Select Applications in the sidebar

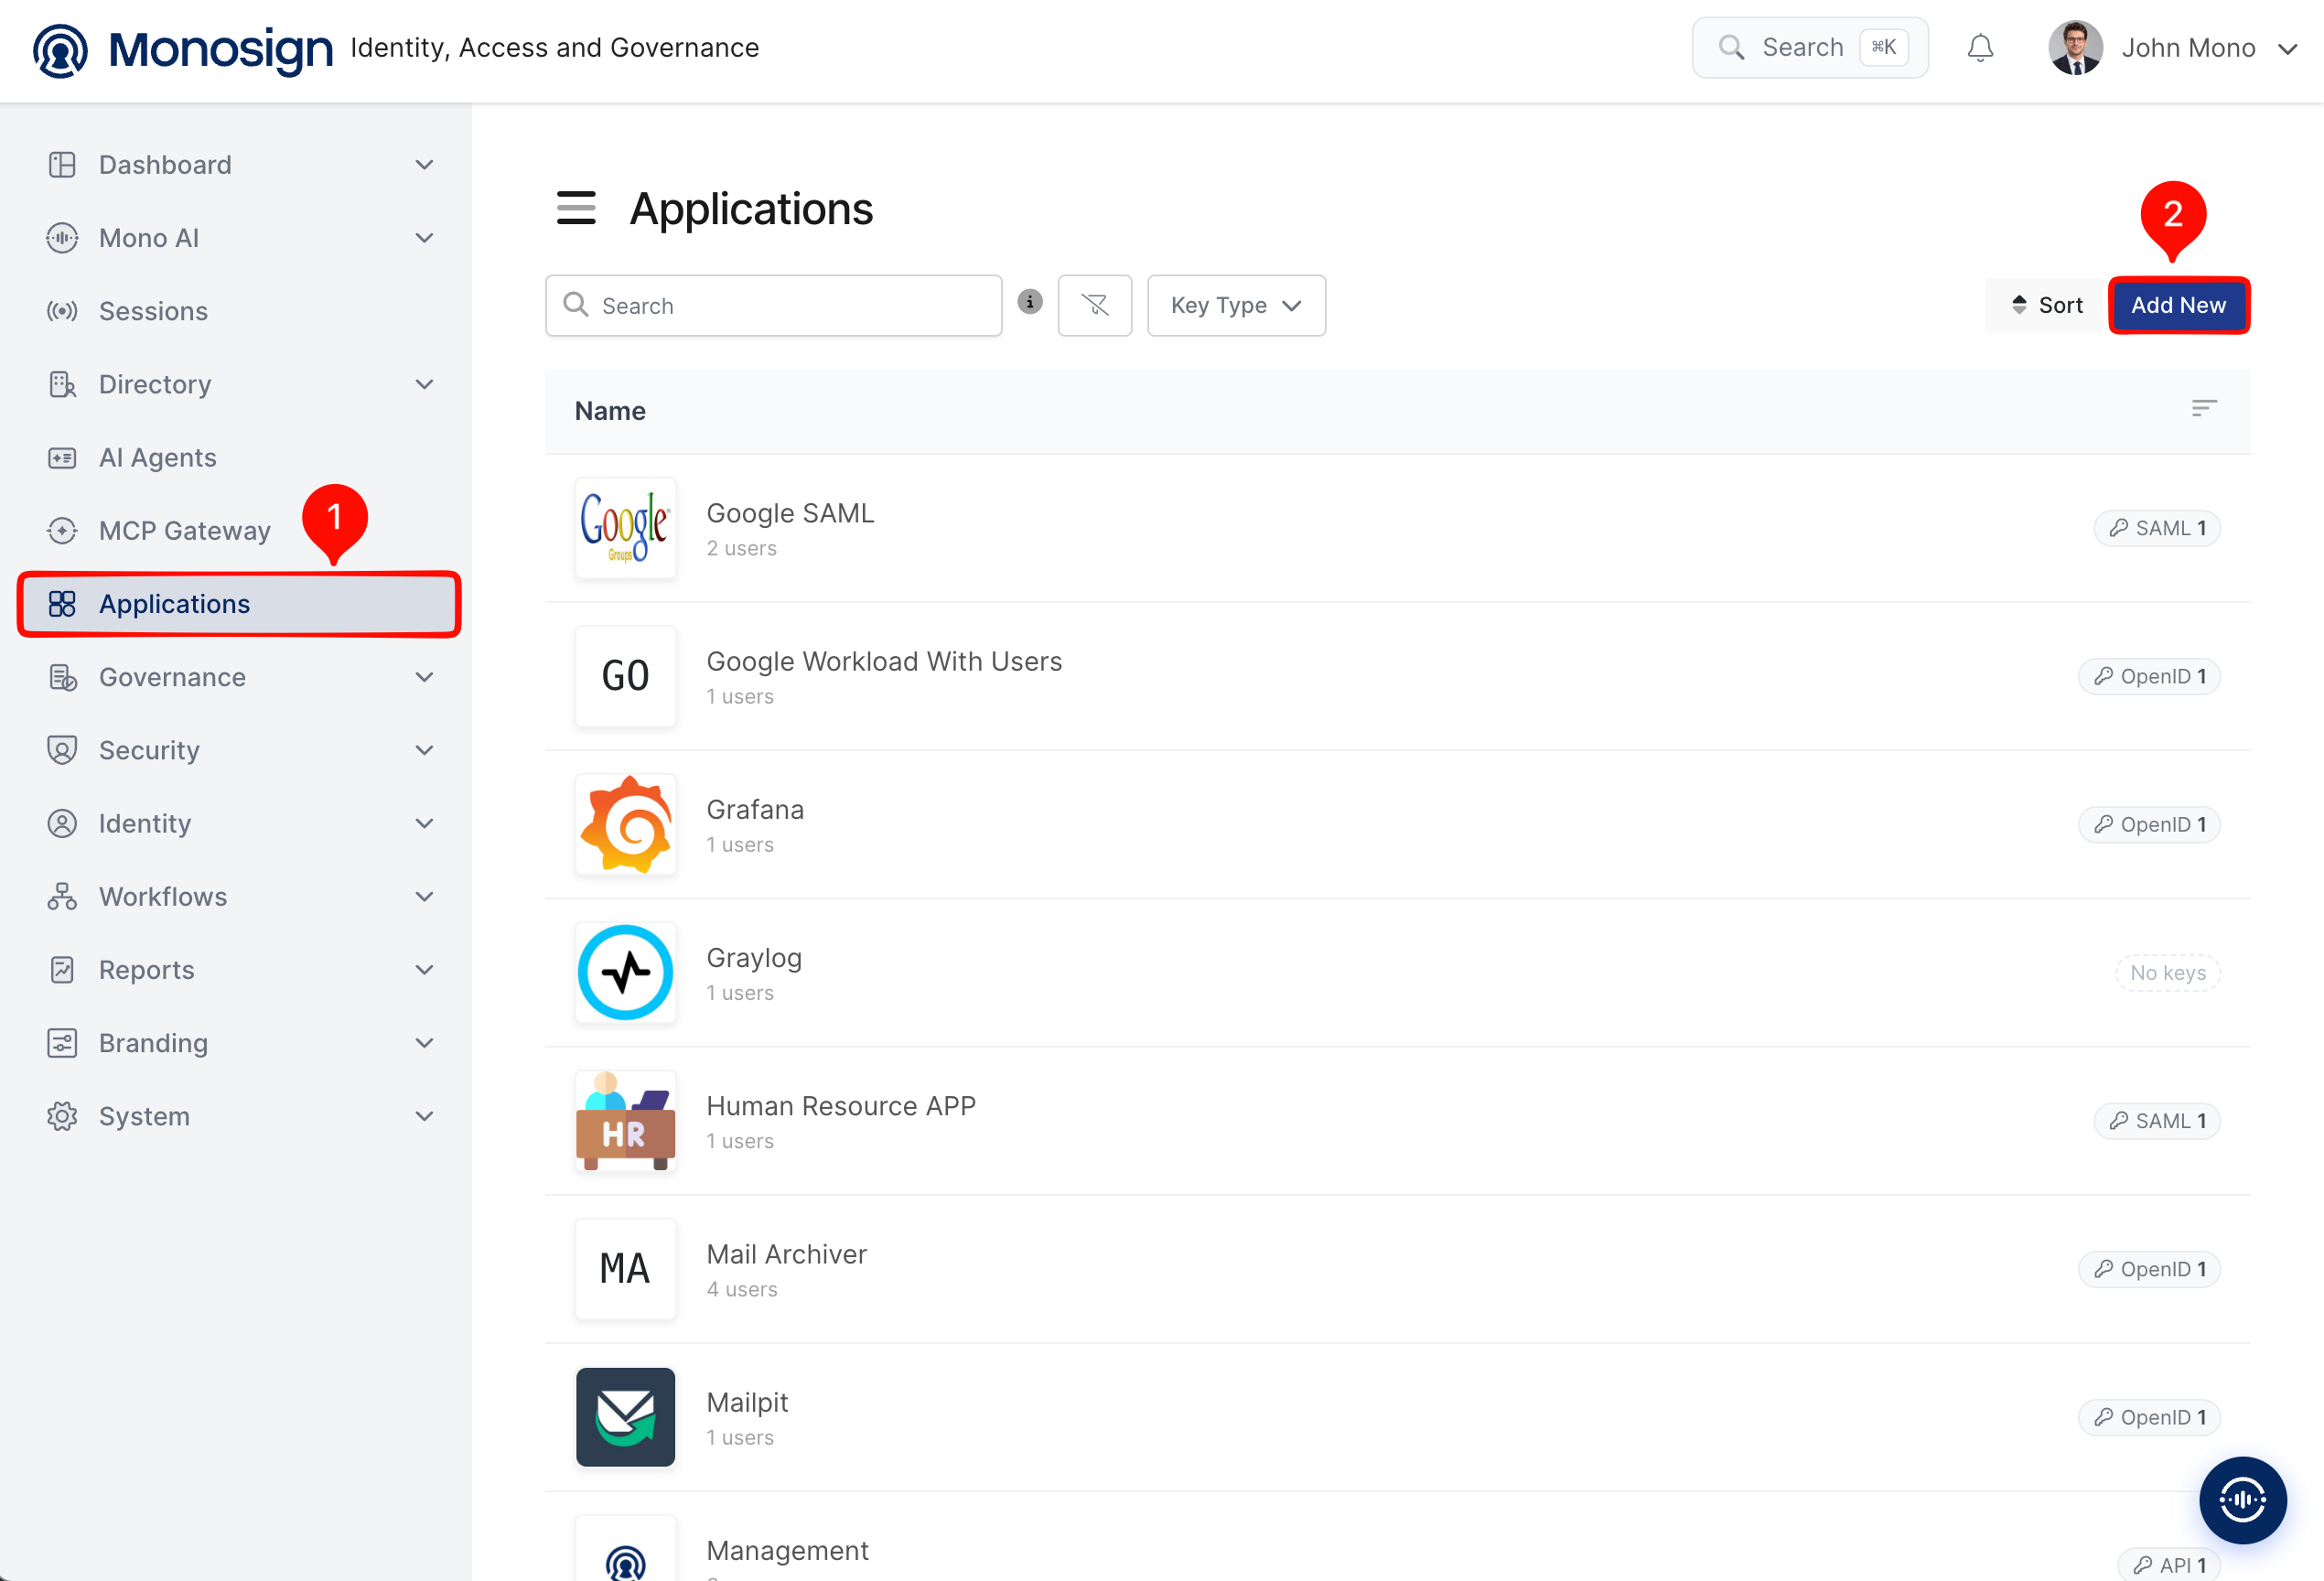(x=238, y=604)
